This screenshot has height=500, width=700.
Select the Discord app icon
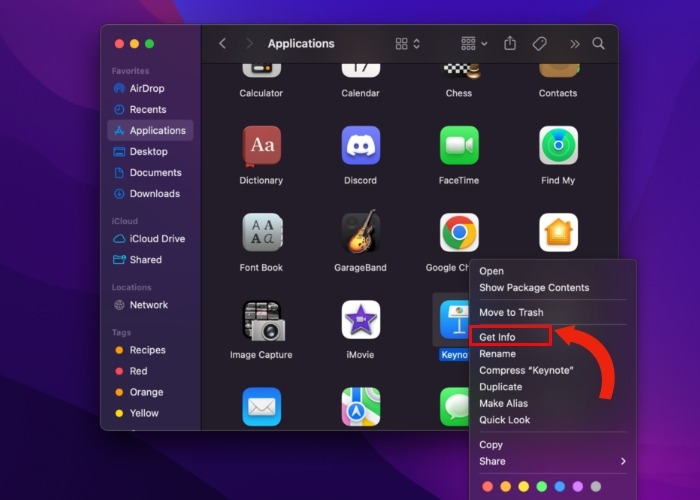click(361, 145)
